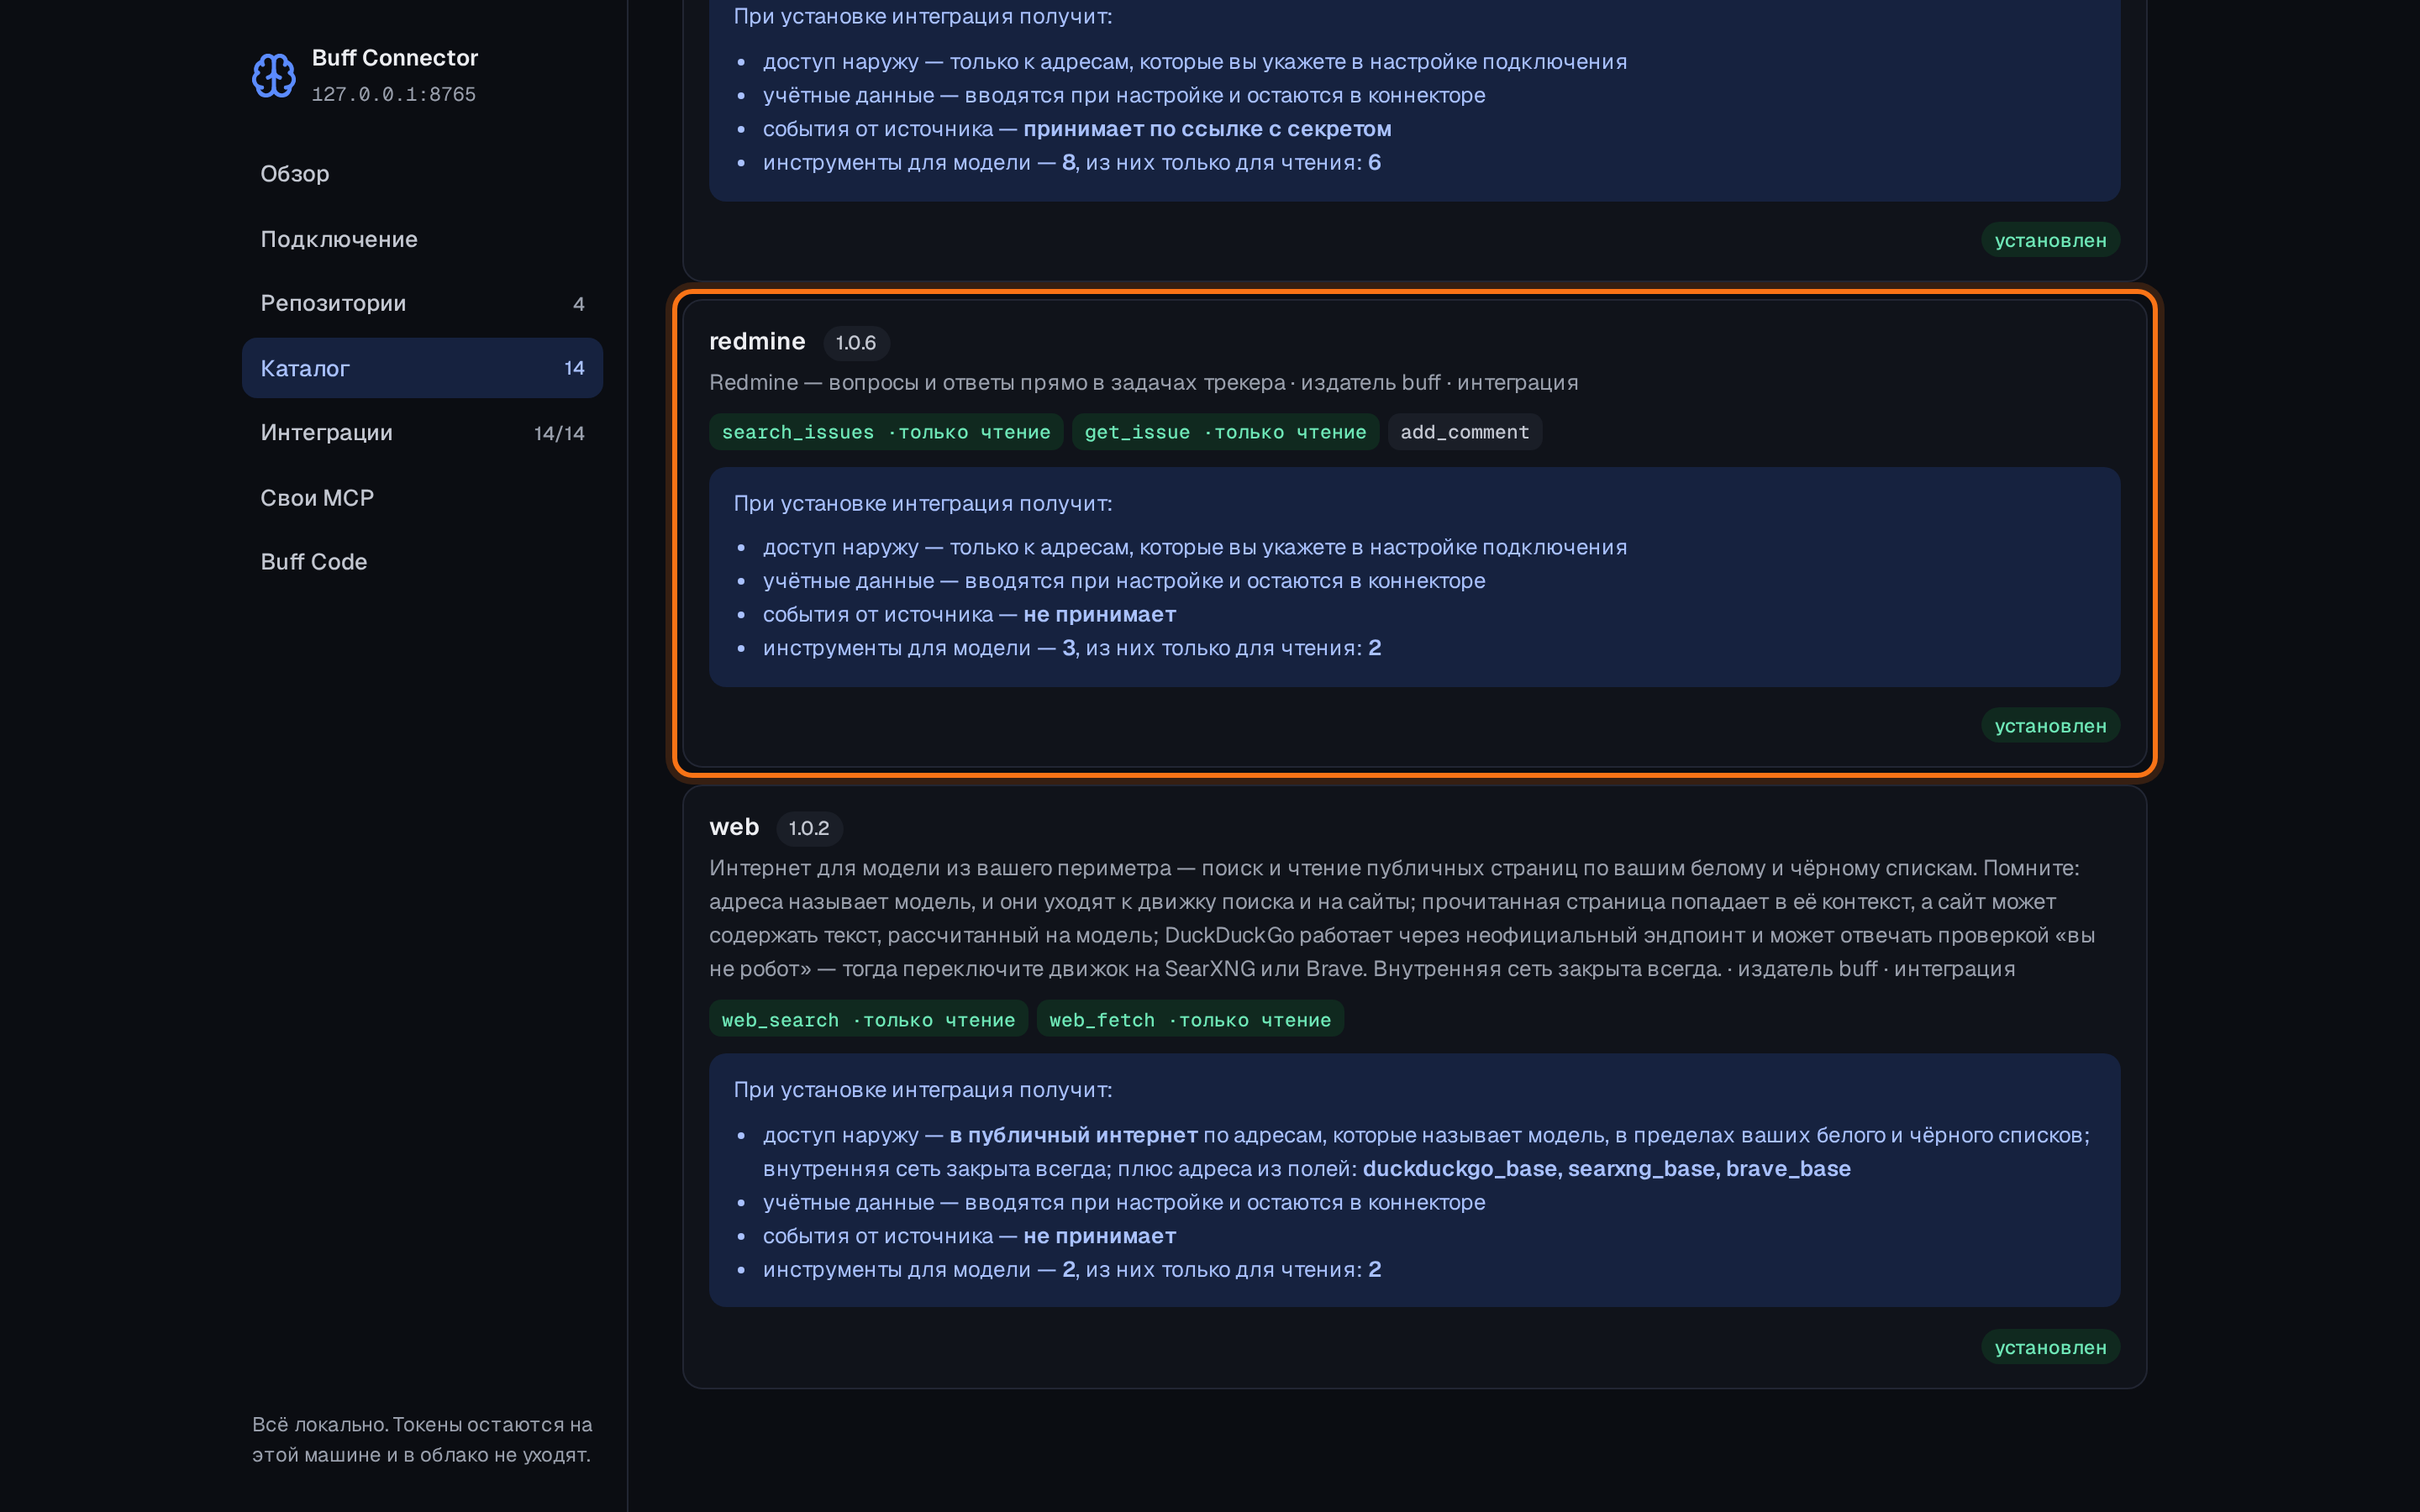Select the get_issue tool tag
Image resolution: width=2420 pixels, height=1512 pixels.
(x=1225, y=432)
